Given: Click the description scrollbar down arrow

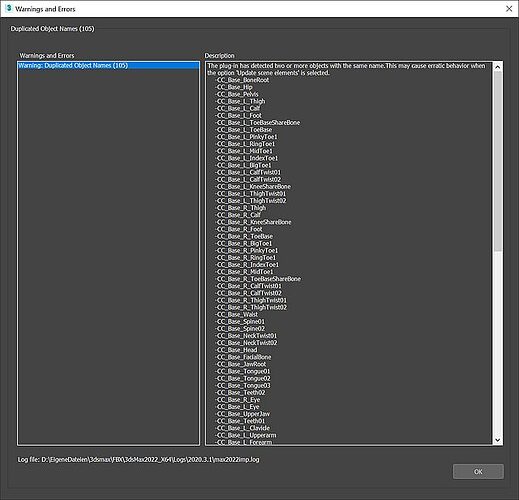Looking at the screenshot, I should tap(497, 440).
